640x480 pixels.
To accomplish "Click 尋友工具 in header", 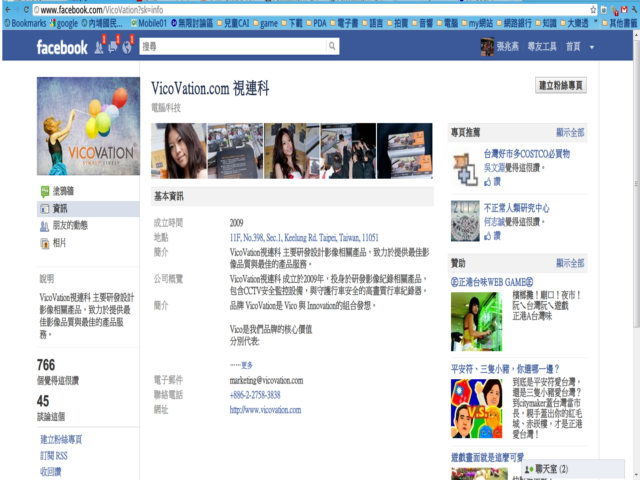I will [542, 47].
